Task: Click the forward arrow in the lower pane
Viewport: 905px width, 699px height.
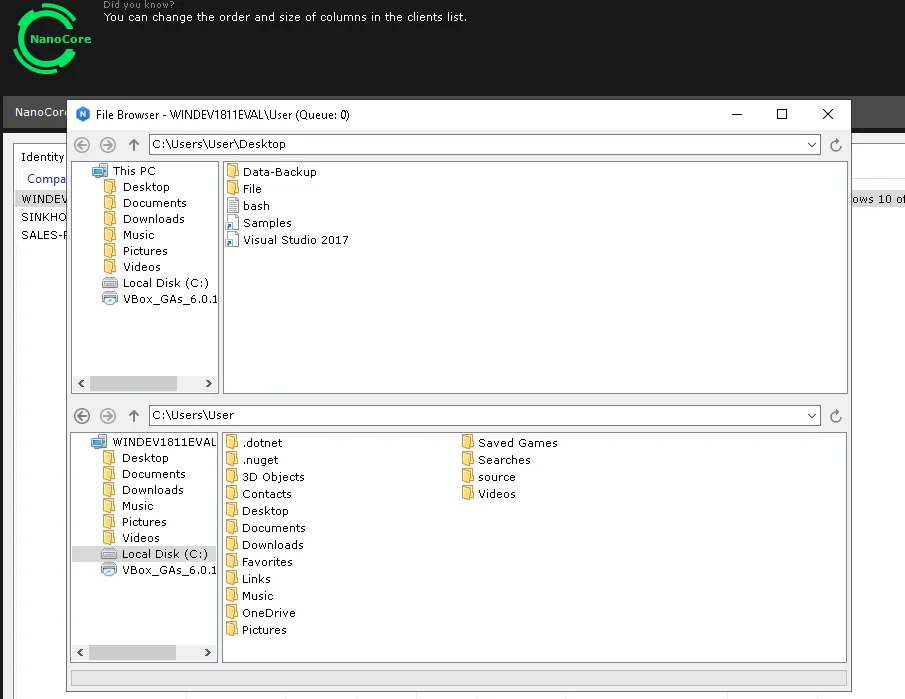Action: (x=108, y=416)
